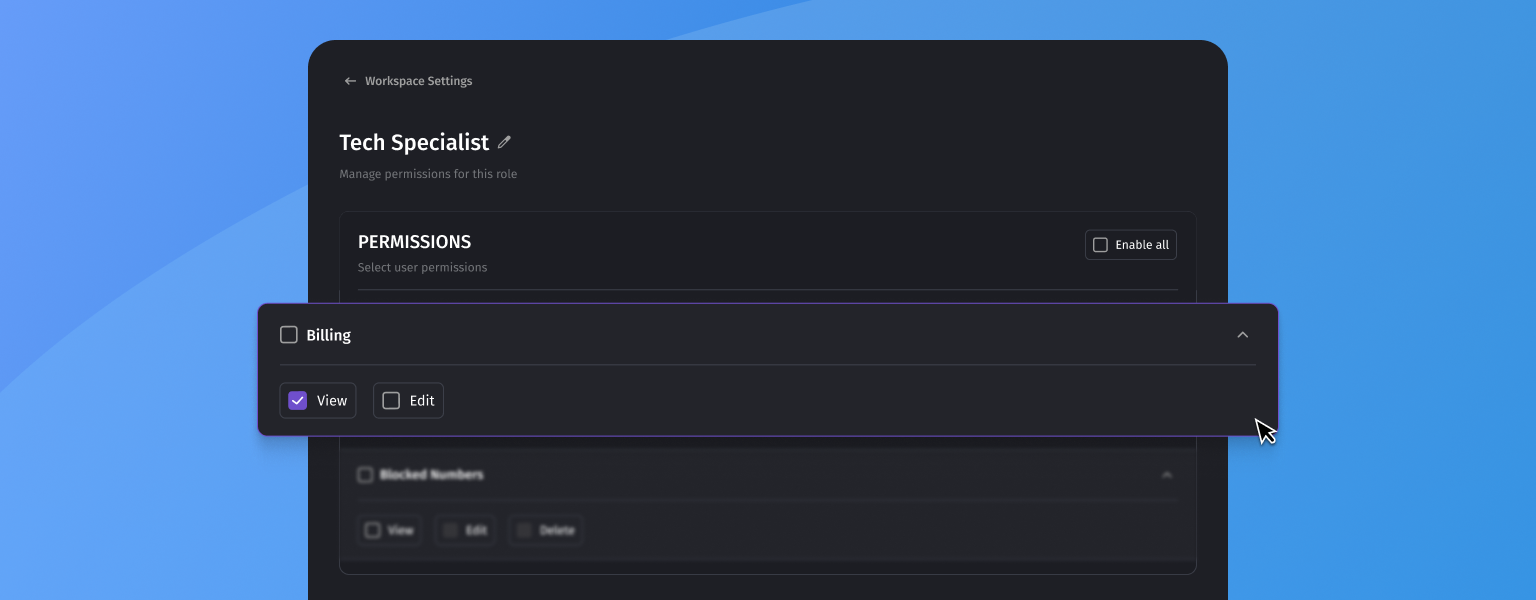Click the back arrow icon beside Workspace Settings

[350, 81]
